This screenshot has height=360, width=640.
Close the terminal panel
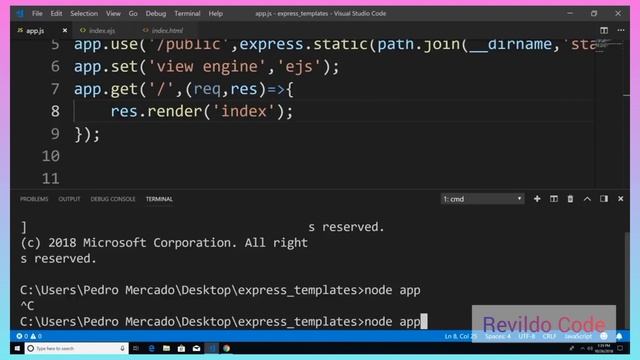(620, 199)
